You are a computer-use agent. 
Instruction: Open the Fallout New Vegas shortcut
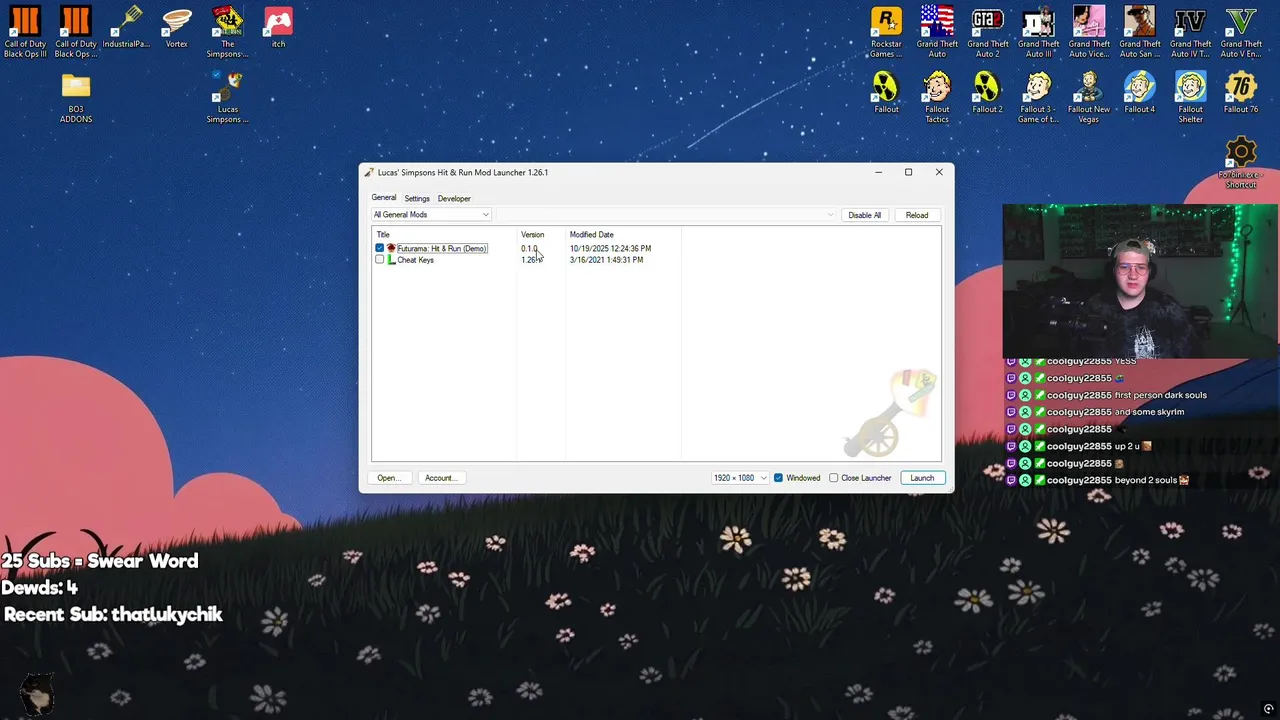coord(1089,98)
